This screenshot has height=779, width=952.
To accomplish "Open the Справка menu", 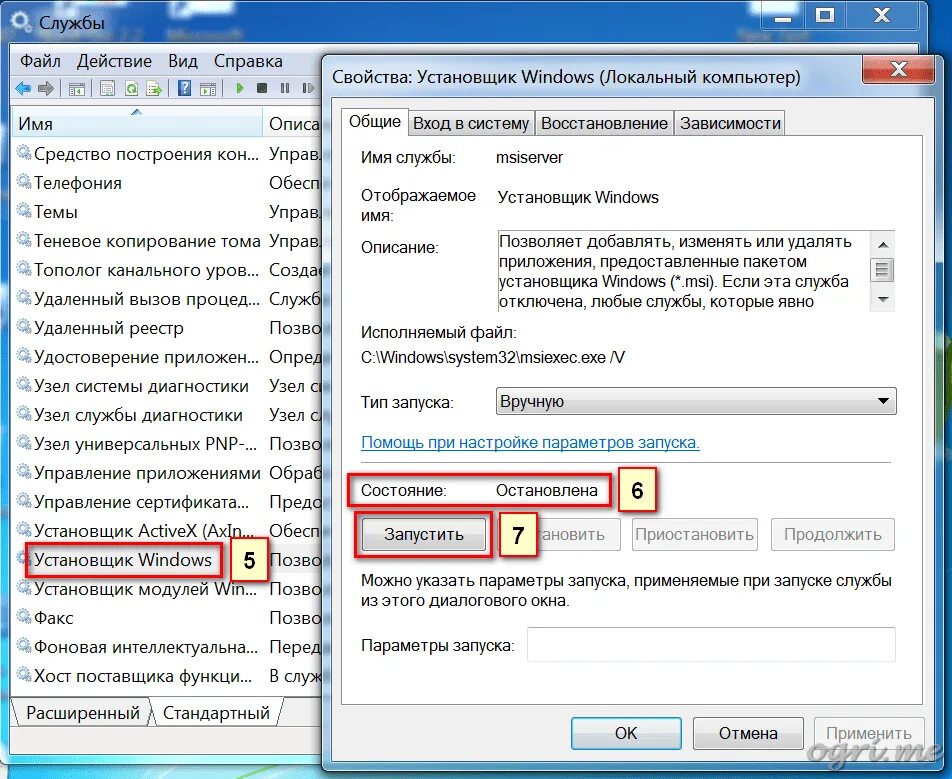I will point(248,61).
